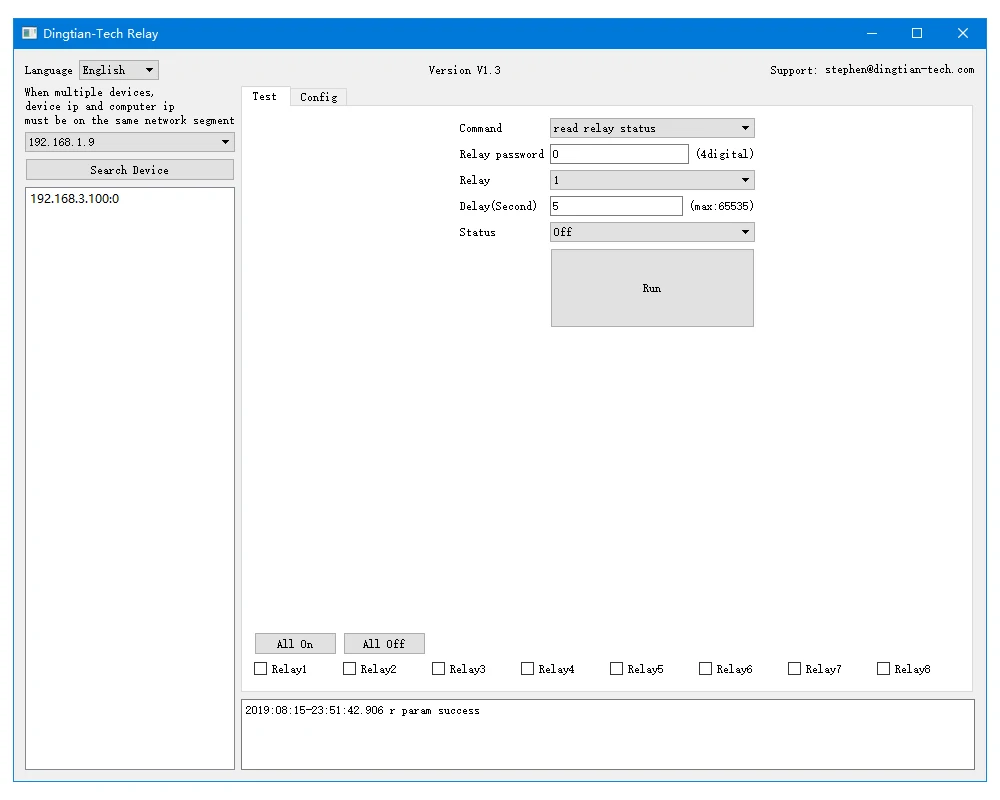Click the large Run button
Image resolution: width=1000 pixels, height=800 pixels.
coord(652,288)
